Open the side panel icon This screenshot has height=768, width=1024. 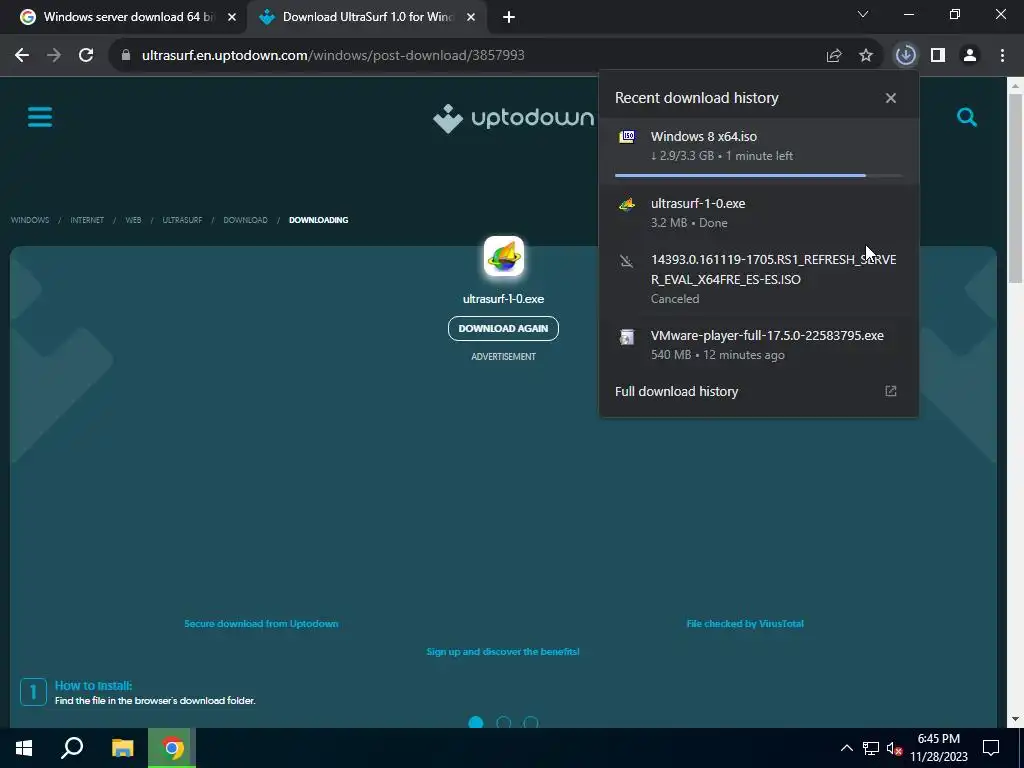coord(938,56)
